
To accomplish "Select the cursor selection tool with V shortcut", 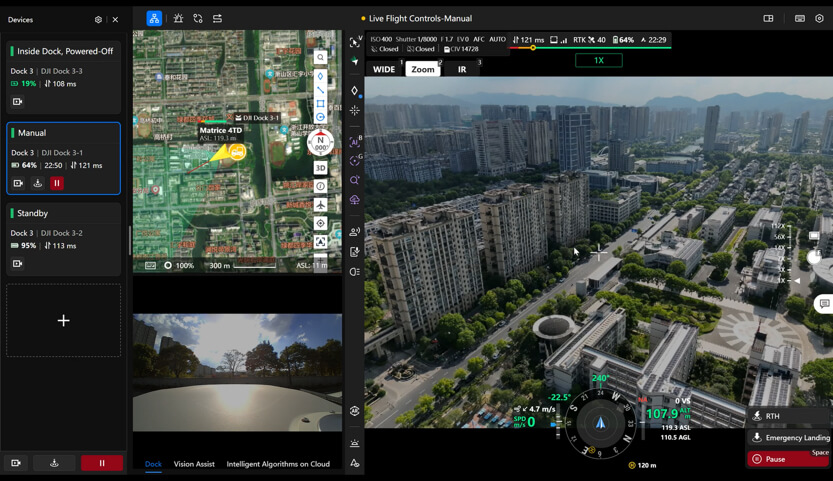I will (355, 42).
